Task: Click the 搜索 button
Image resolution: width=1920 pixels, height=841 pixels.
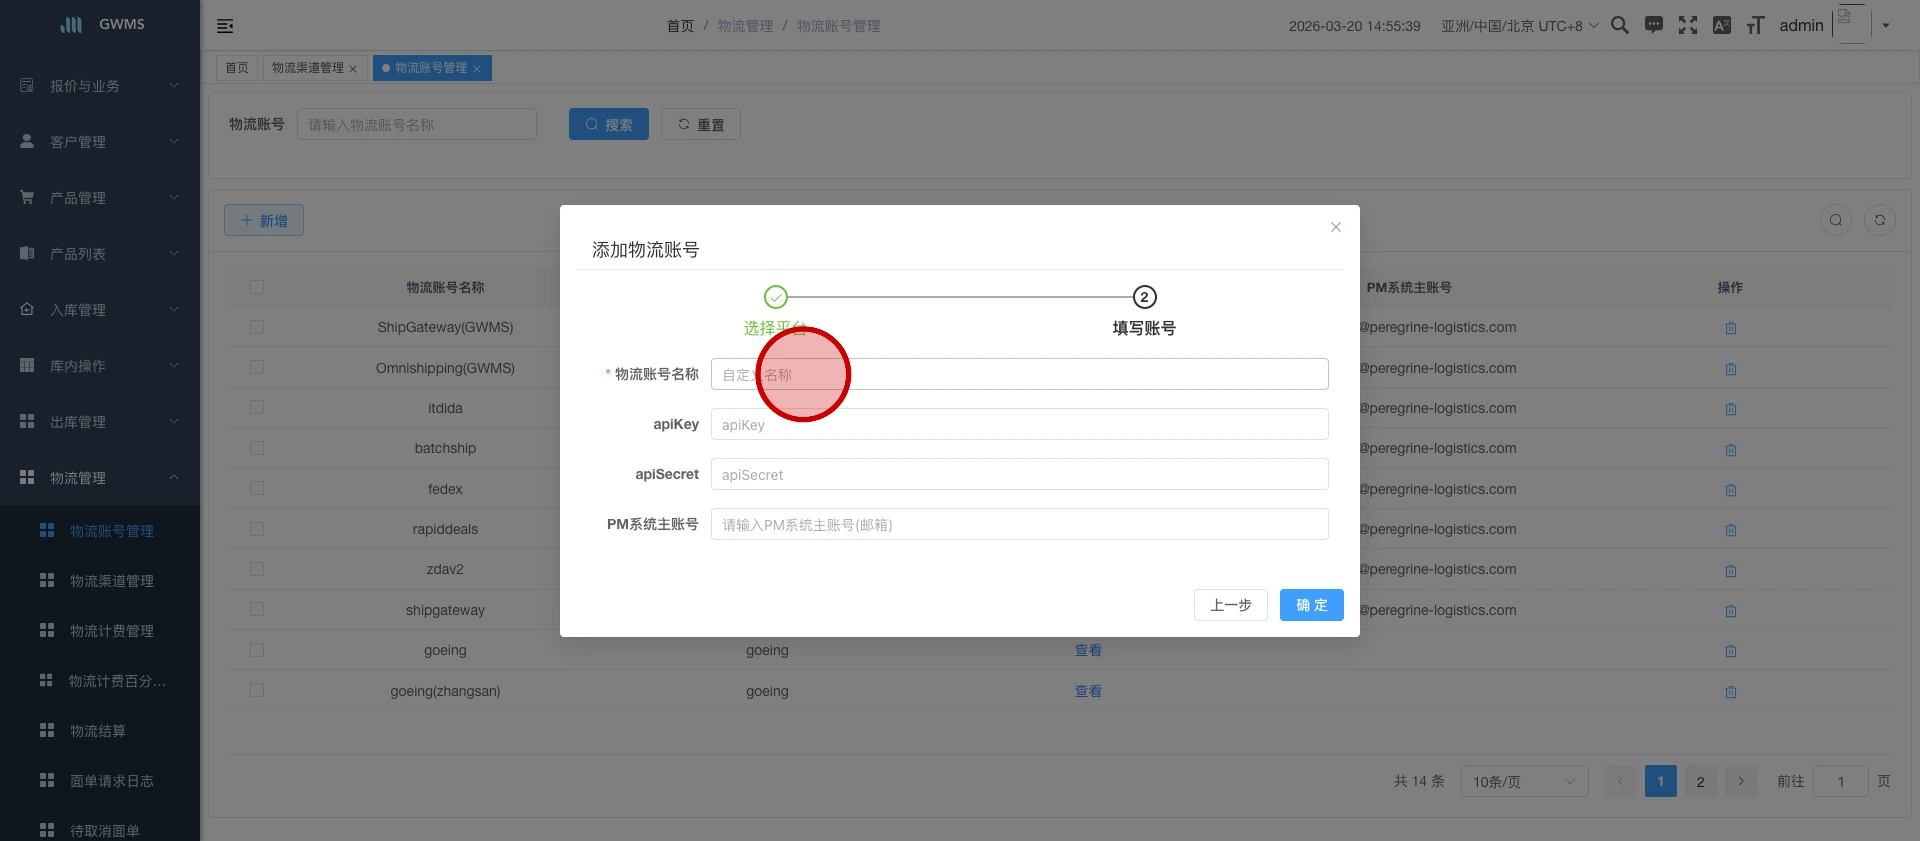Action: click(x=609, y=124)
